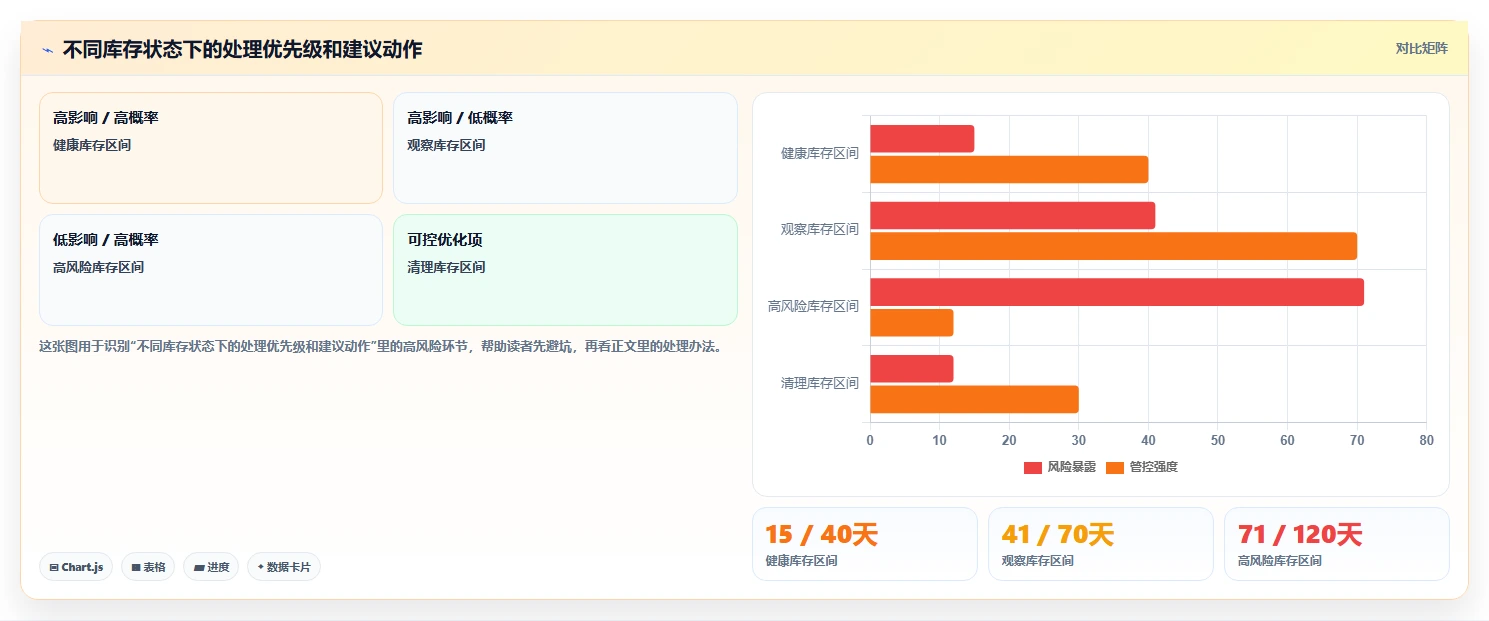Toggle the 风险暴露 legend red swatch
Image resolution: width=1489 pixels, height=621 pixels.
click(1033, 467)
